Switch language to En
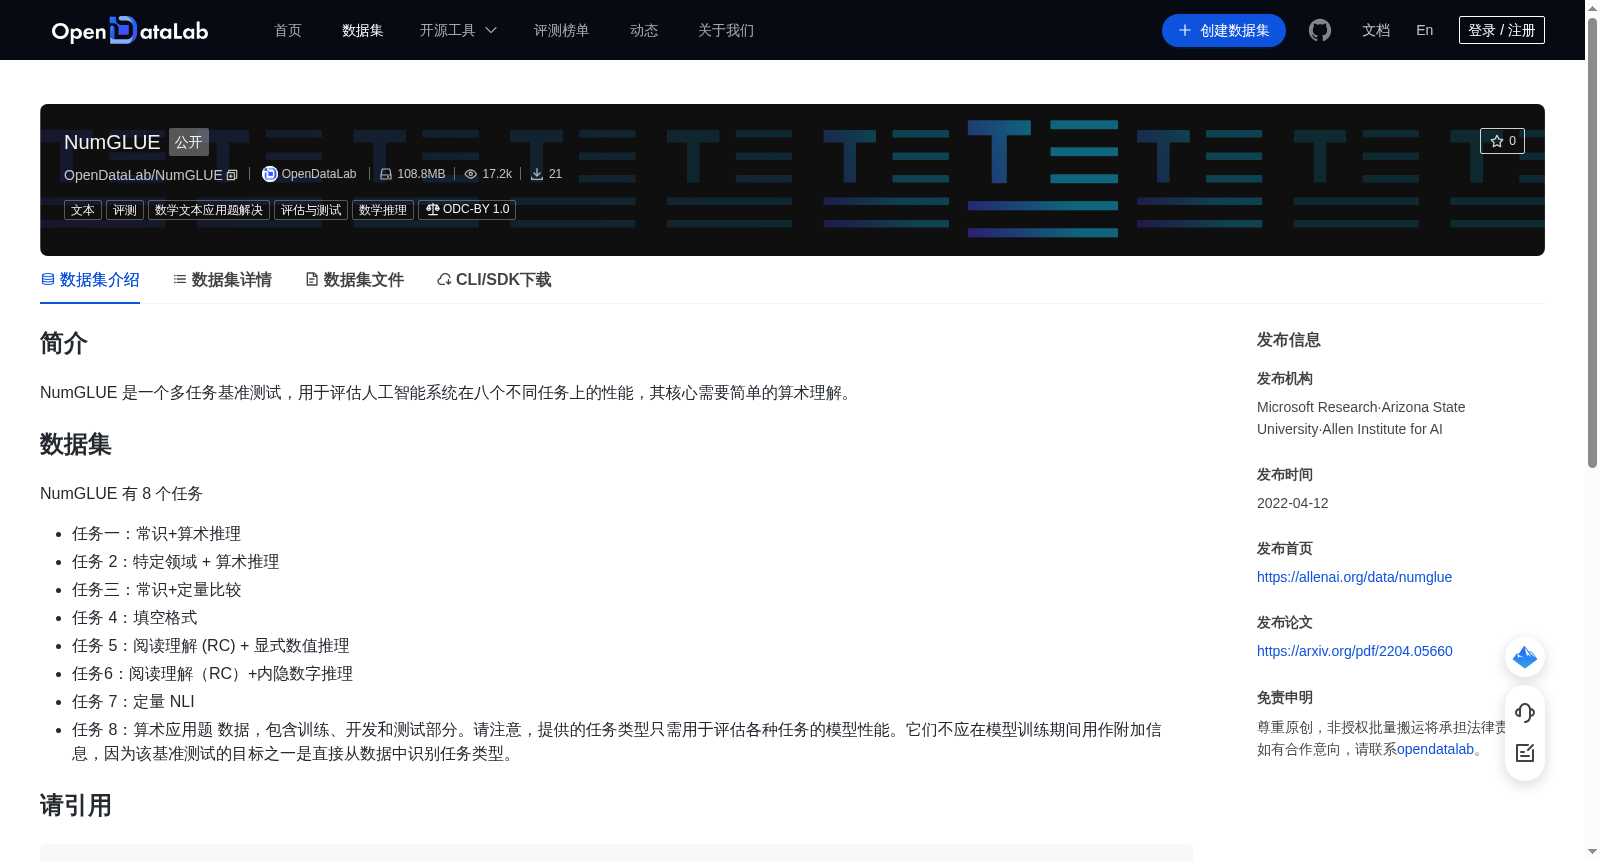 pyautogui.click(x=1425, y=30)
